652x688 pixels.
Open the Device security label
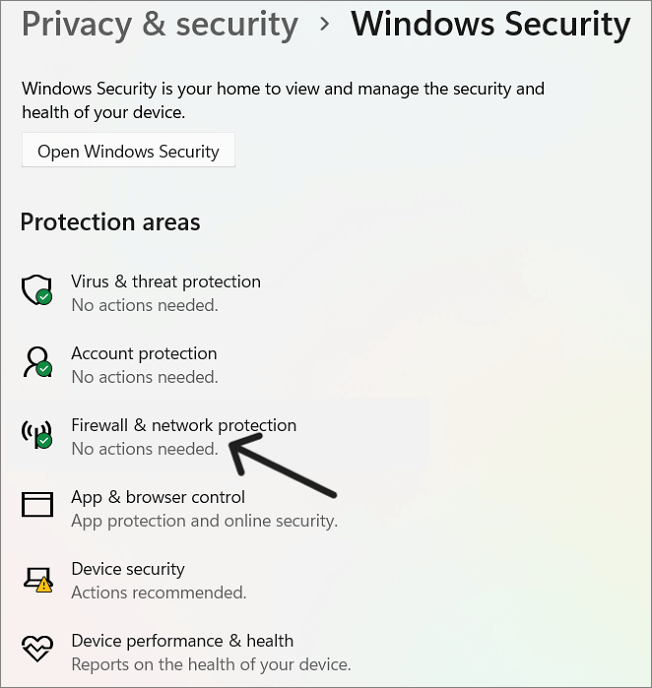tap(128, 570)
